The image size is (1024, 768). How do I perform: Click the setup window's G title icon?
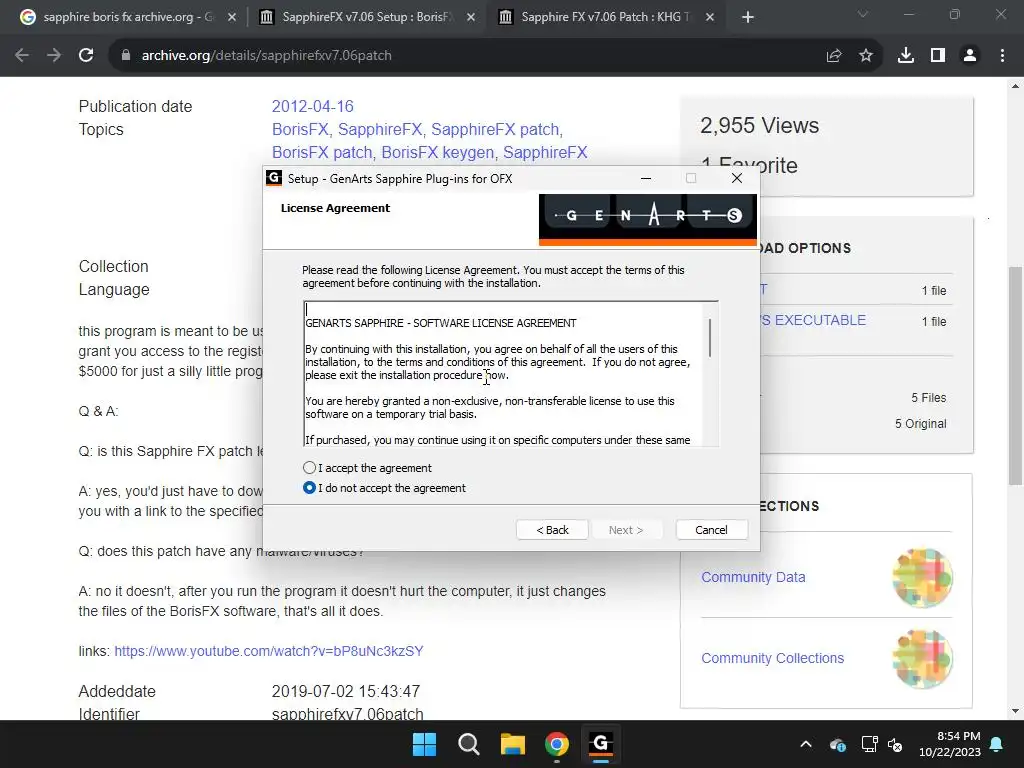[274, 178]
